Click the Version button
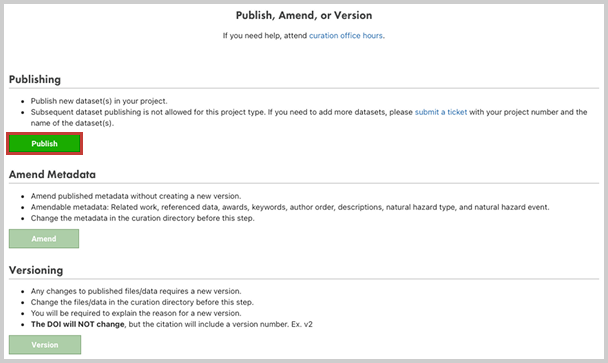 [x=45, y=345]
